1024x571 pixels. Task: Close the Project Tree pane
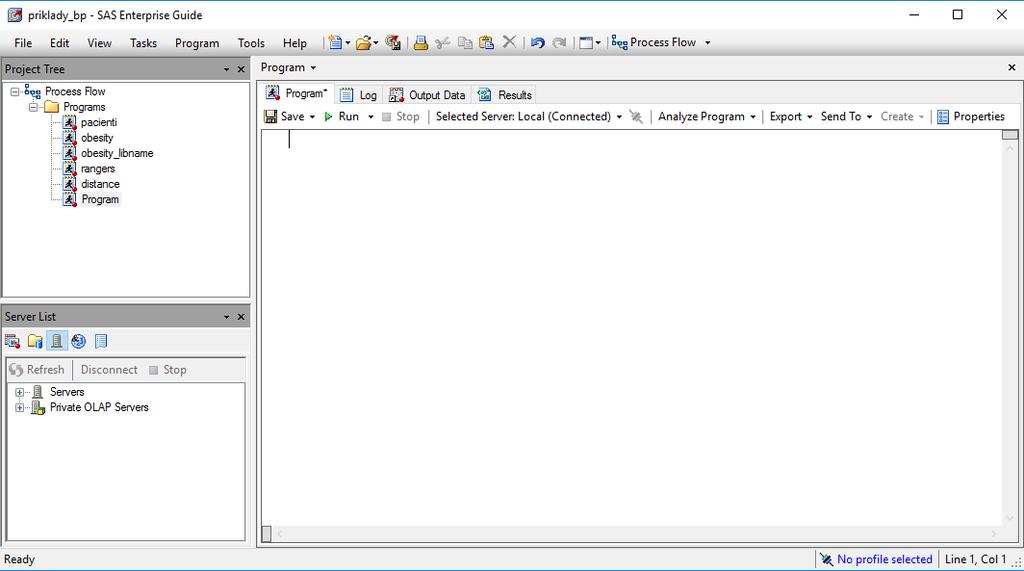coord(241,69)
